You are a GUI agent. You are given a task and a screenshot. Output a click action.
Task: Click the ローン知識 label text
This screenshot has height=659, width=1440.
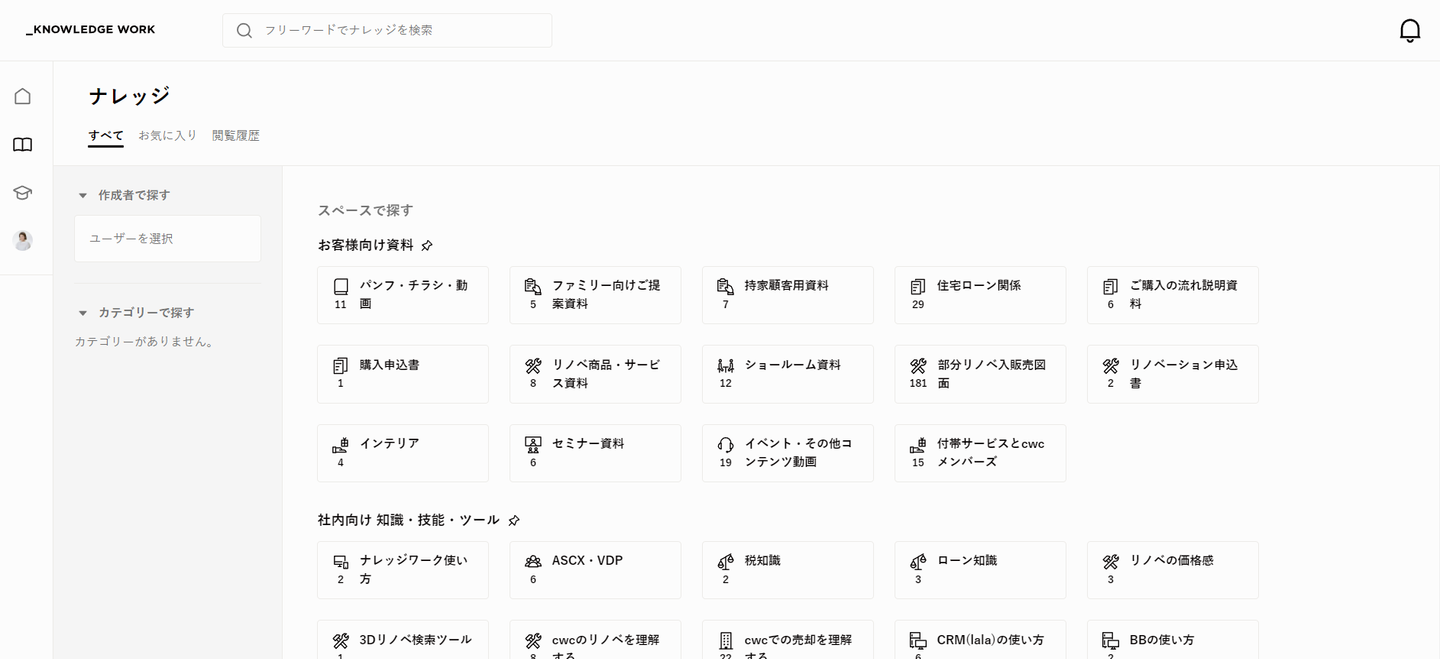click(967, 561)
